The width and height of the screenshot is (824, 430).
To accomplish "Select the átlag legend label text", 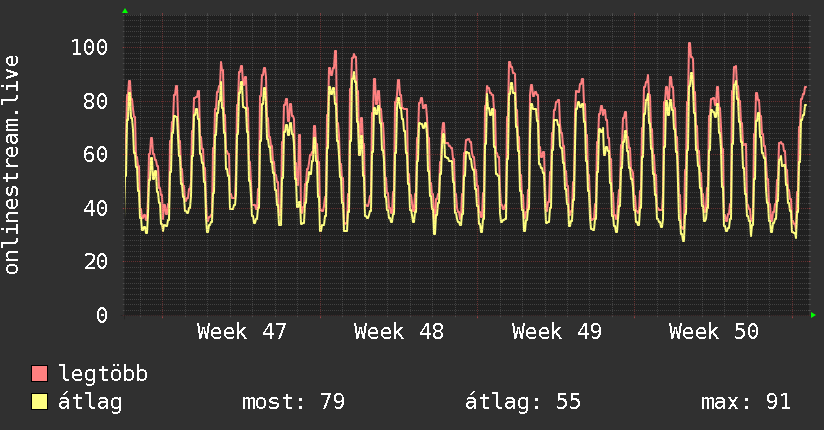I will tap(91, 402).
